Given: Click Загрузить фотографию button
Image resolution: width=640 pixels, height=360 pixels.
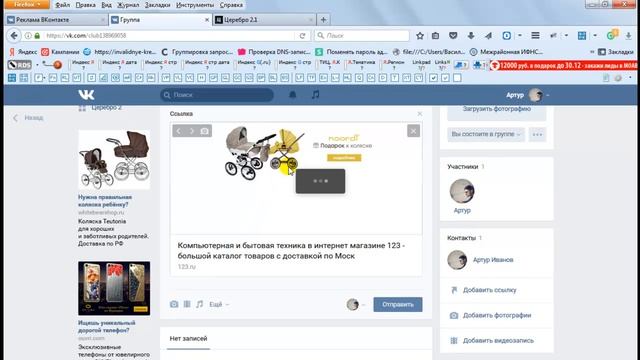Looking at the screenshot, I should [497, 109].
